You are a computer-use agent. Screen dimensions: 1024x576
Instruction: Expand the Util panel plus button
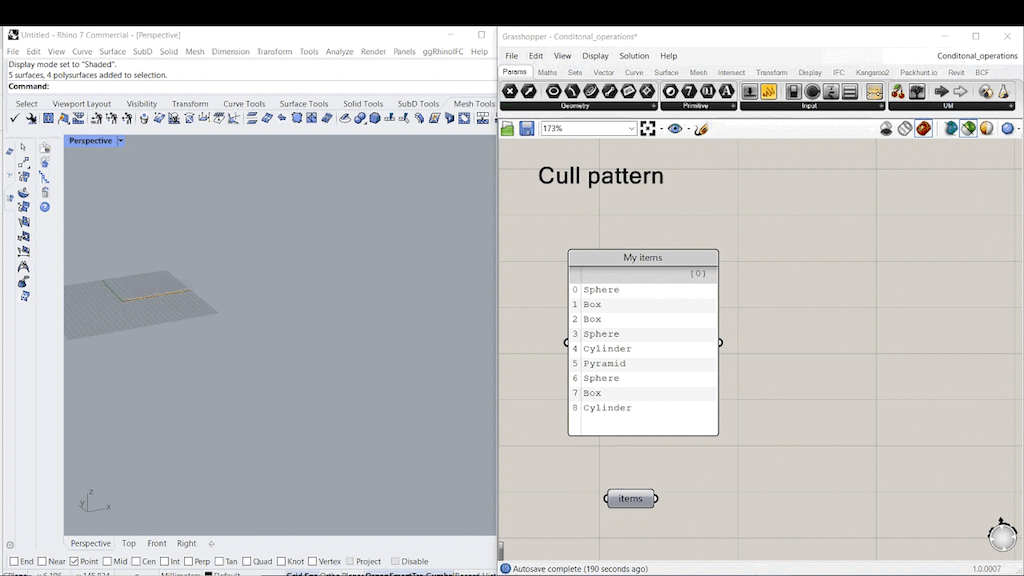point(1011,106)
